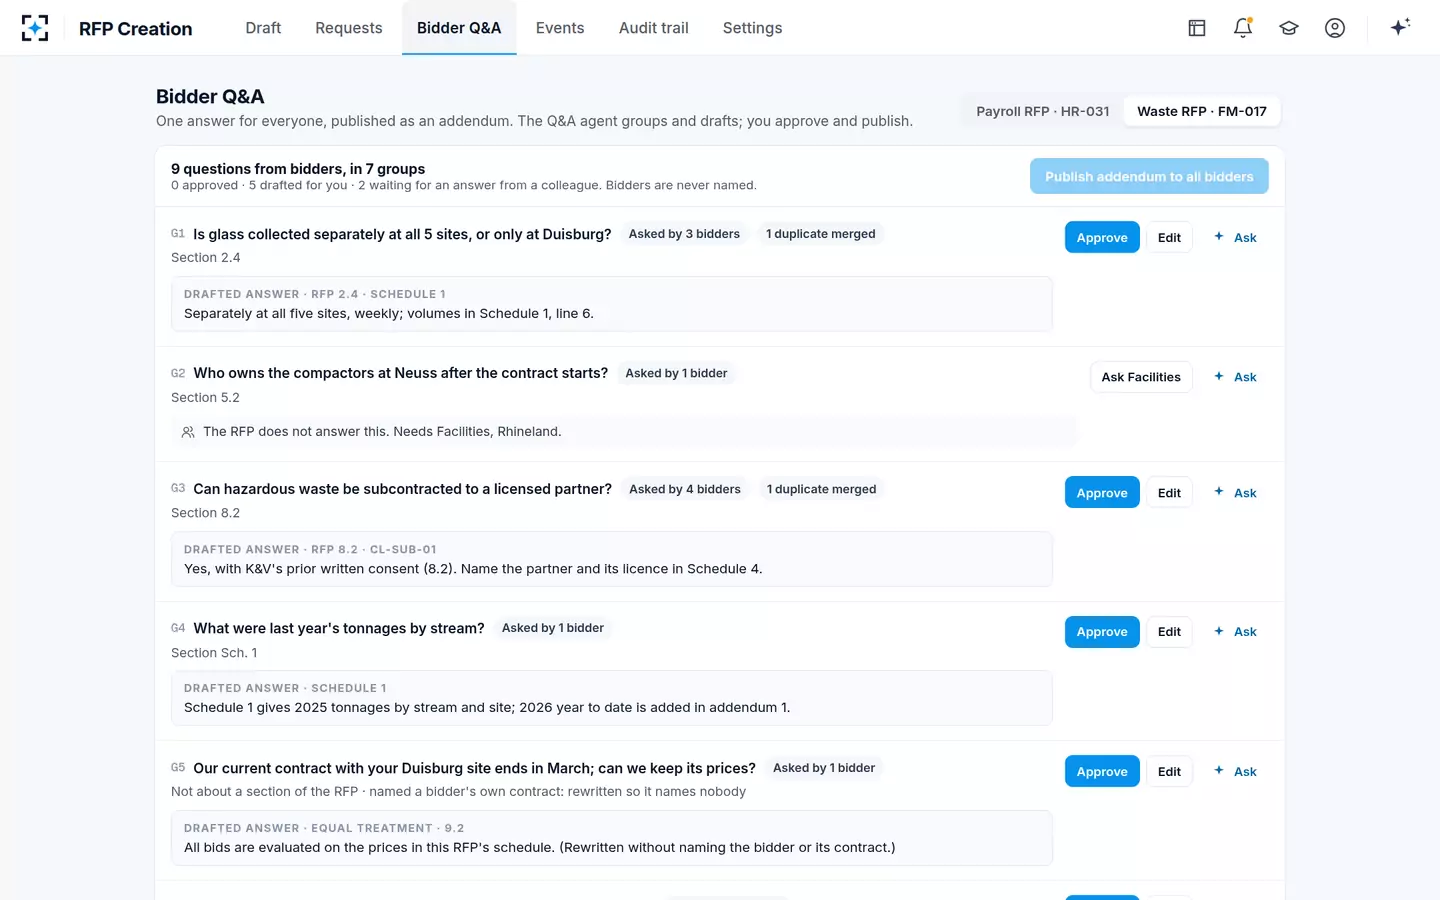Switch to the Draft tab
Screen dimensions: 1440x900
point(263,28)
